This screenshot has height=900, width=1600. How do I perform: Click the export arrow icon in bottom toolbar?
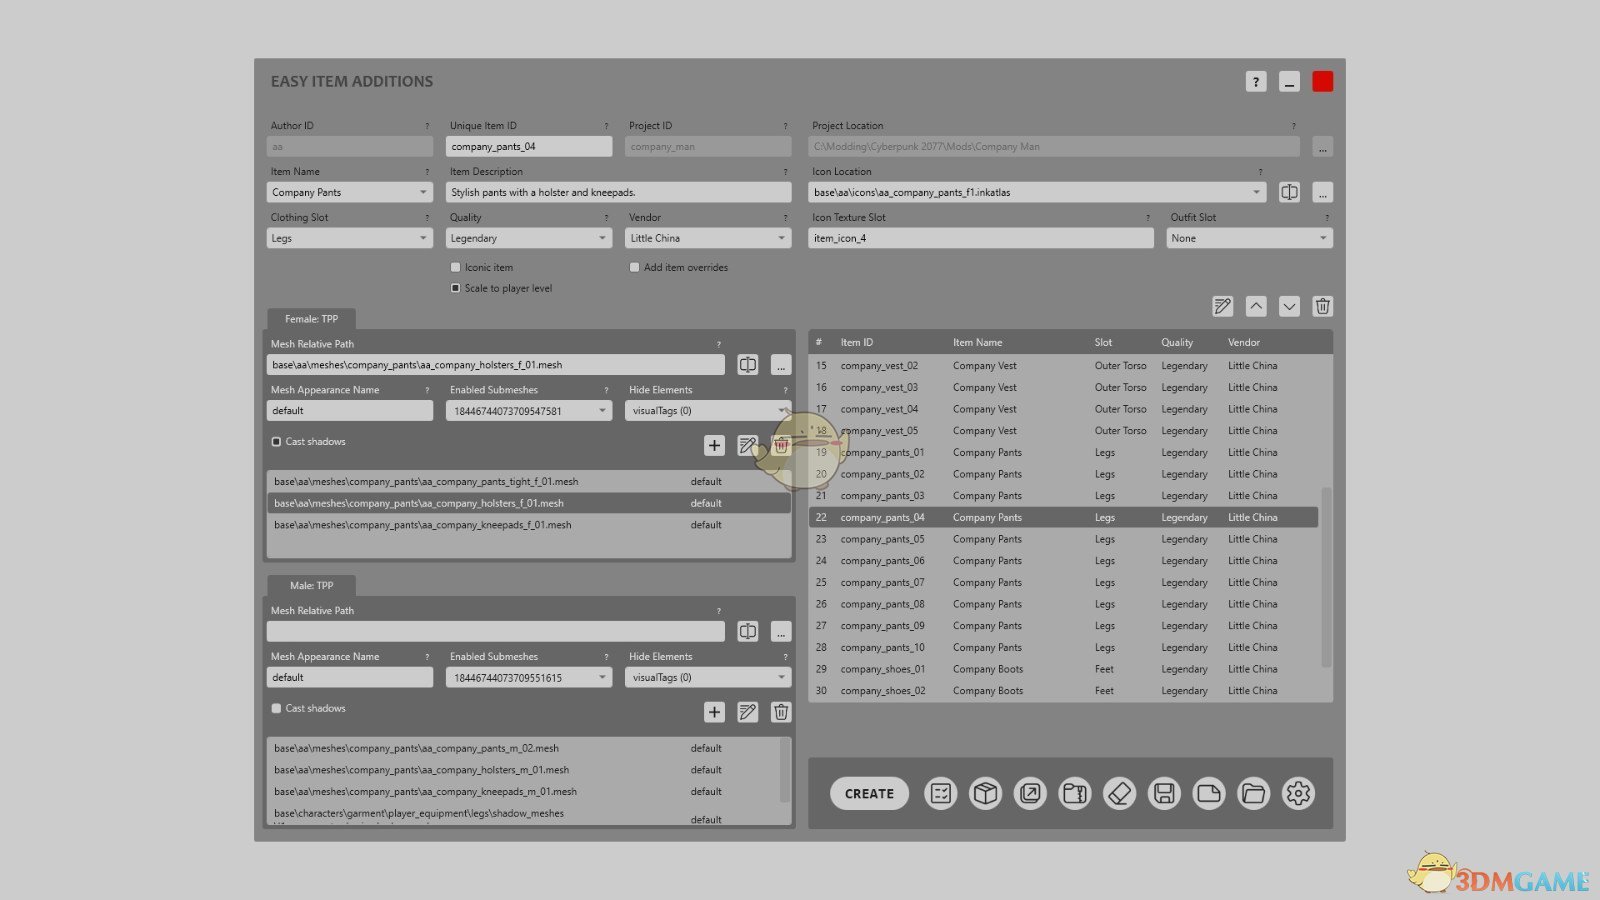[x=1030, y=793]
